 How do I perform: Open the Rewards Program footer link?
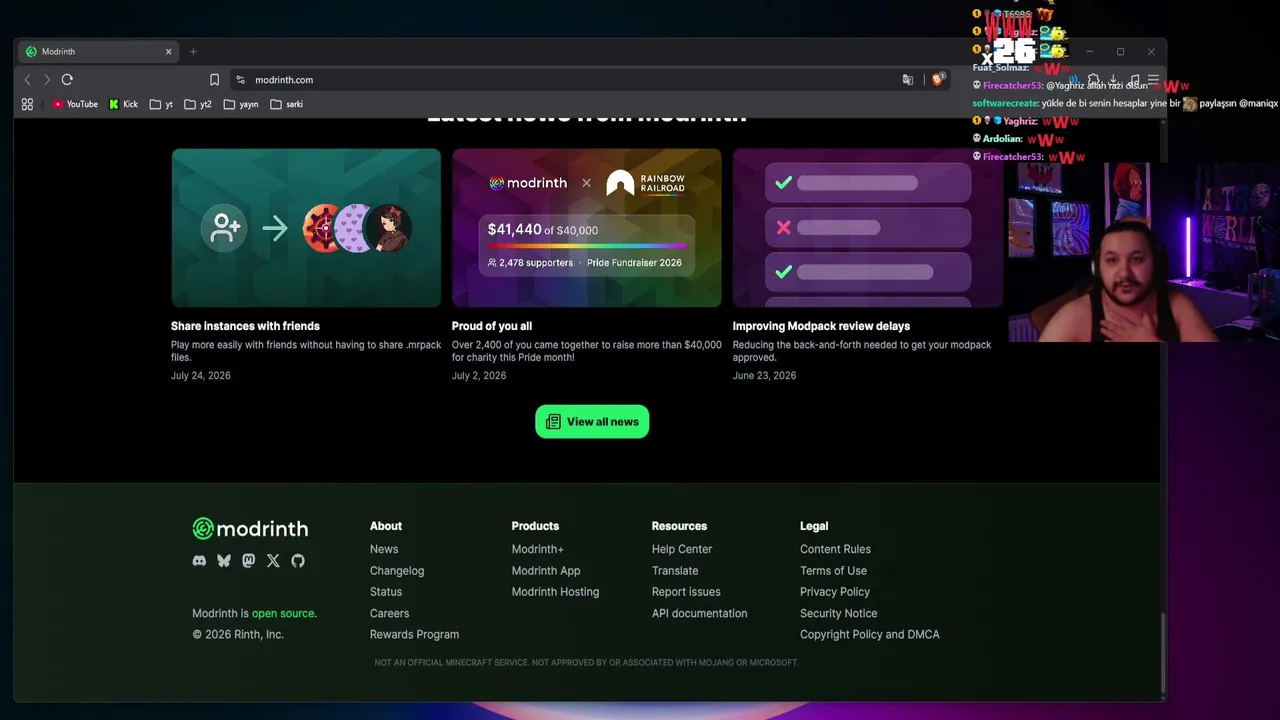tap(414, 635)
